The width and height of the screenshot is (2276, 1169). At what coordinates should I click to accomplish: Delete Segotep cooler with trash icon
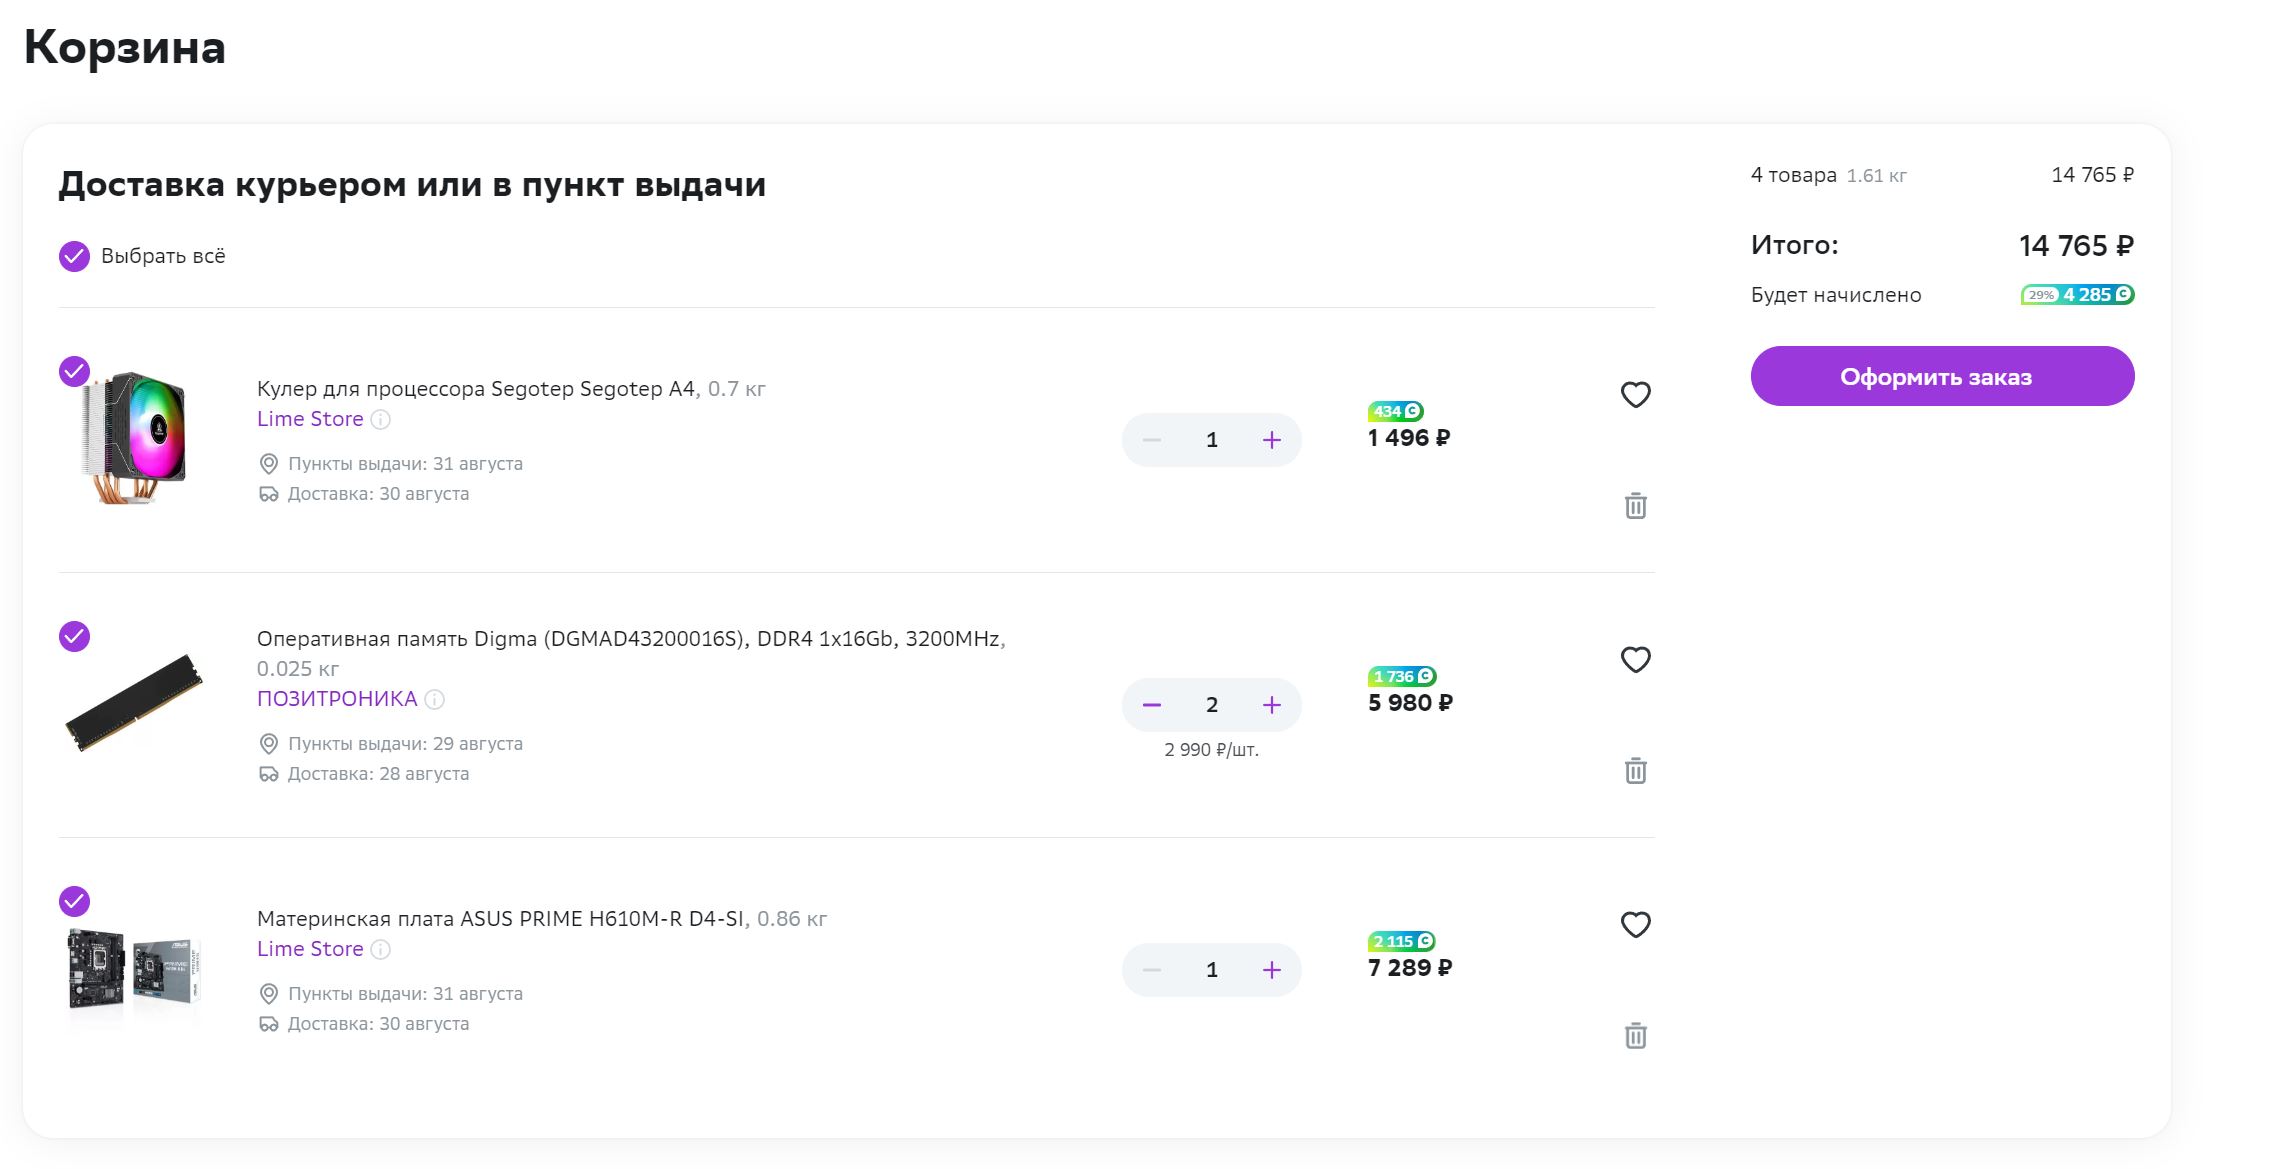[x=1635, y=506]
